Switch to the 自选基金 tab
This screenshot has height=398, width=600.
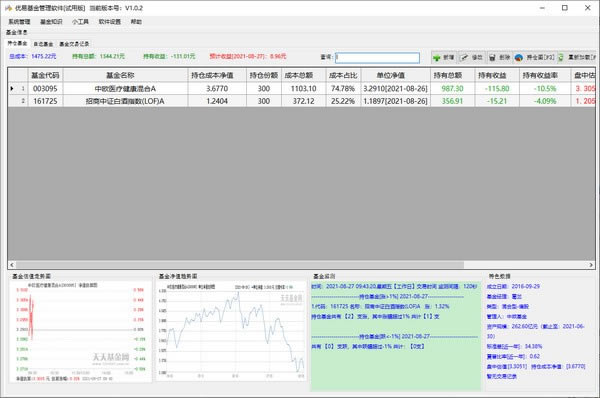[43, 44]
